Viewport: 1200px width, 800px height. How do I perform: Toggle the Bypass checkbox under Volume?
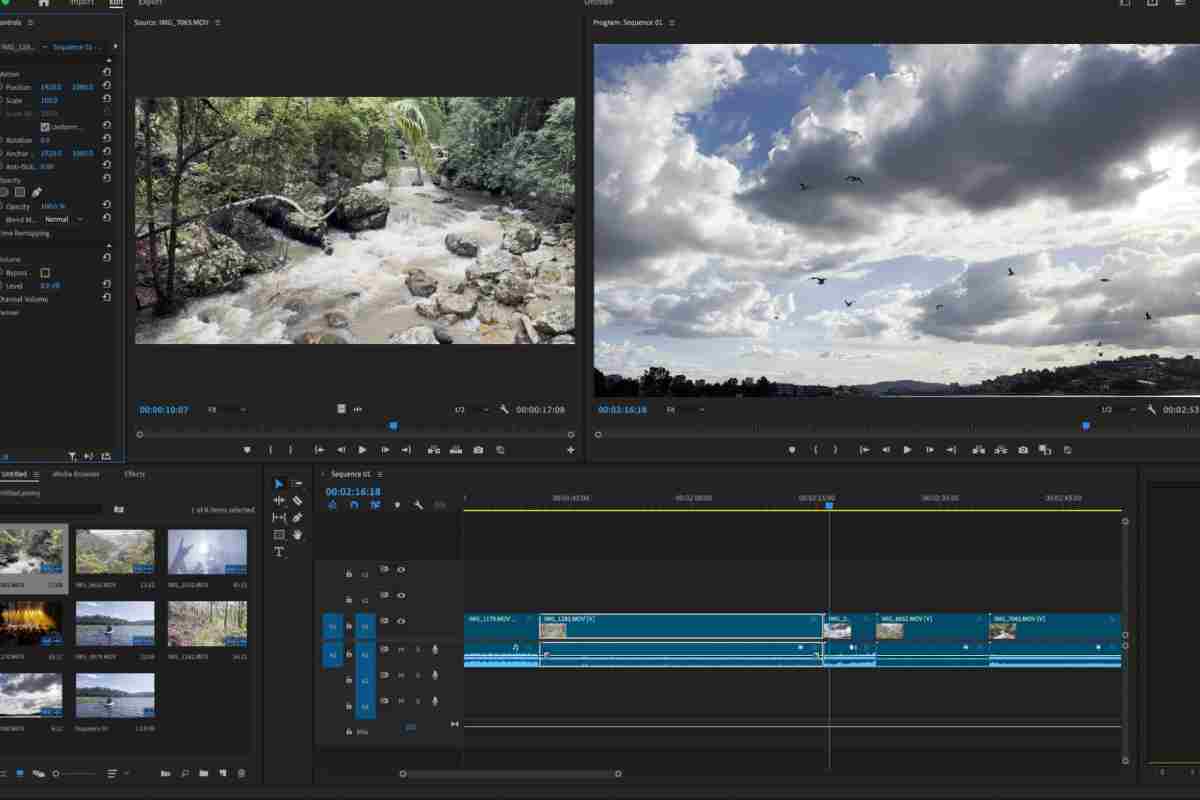44,272
